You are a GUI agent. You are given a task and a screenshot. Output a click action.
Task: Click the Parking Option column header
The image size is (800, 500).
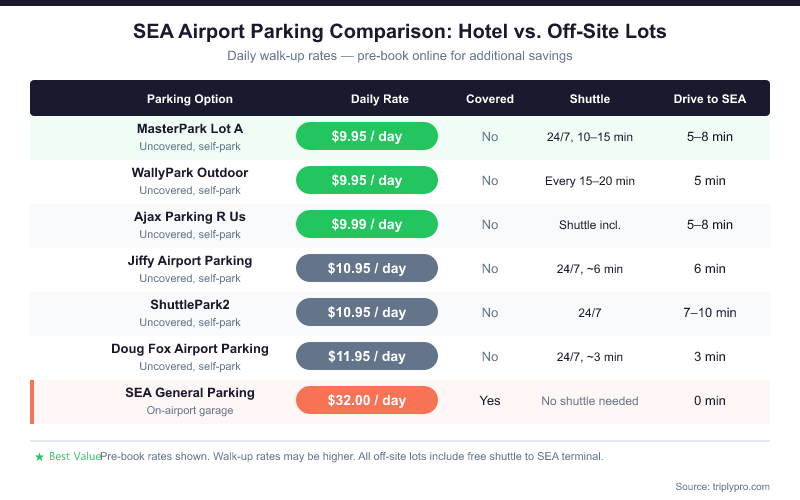tap(190, 99)
